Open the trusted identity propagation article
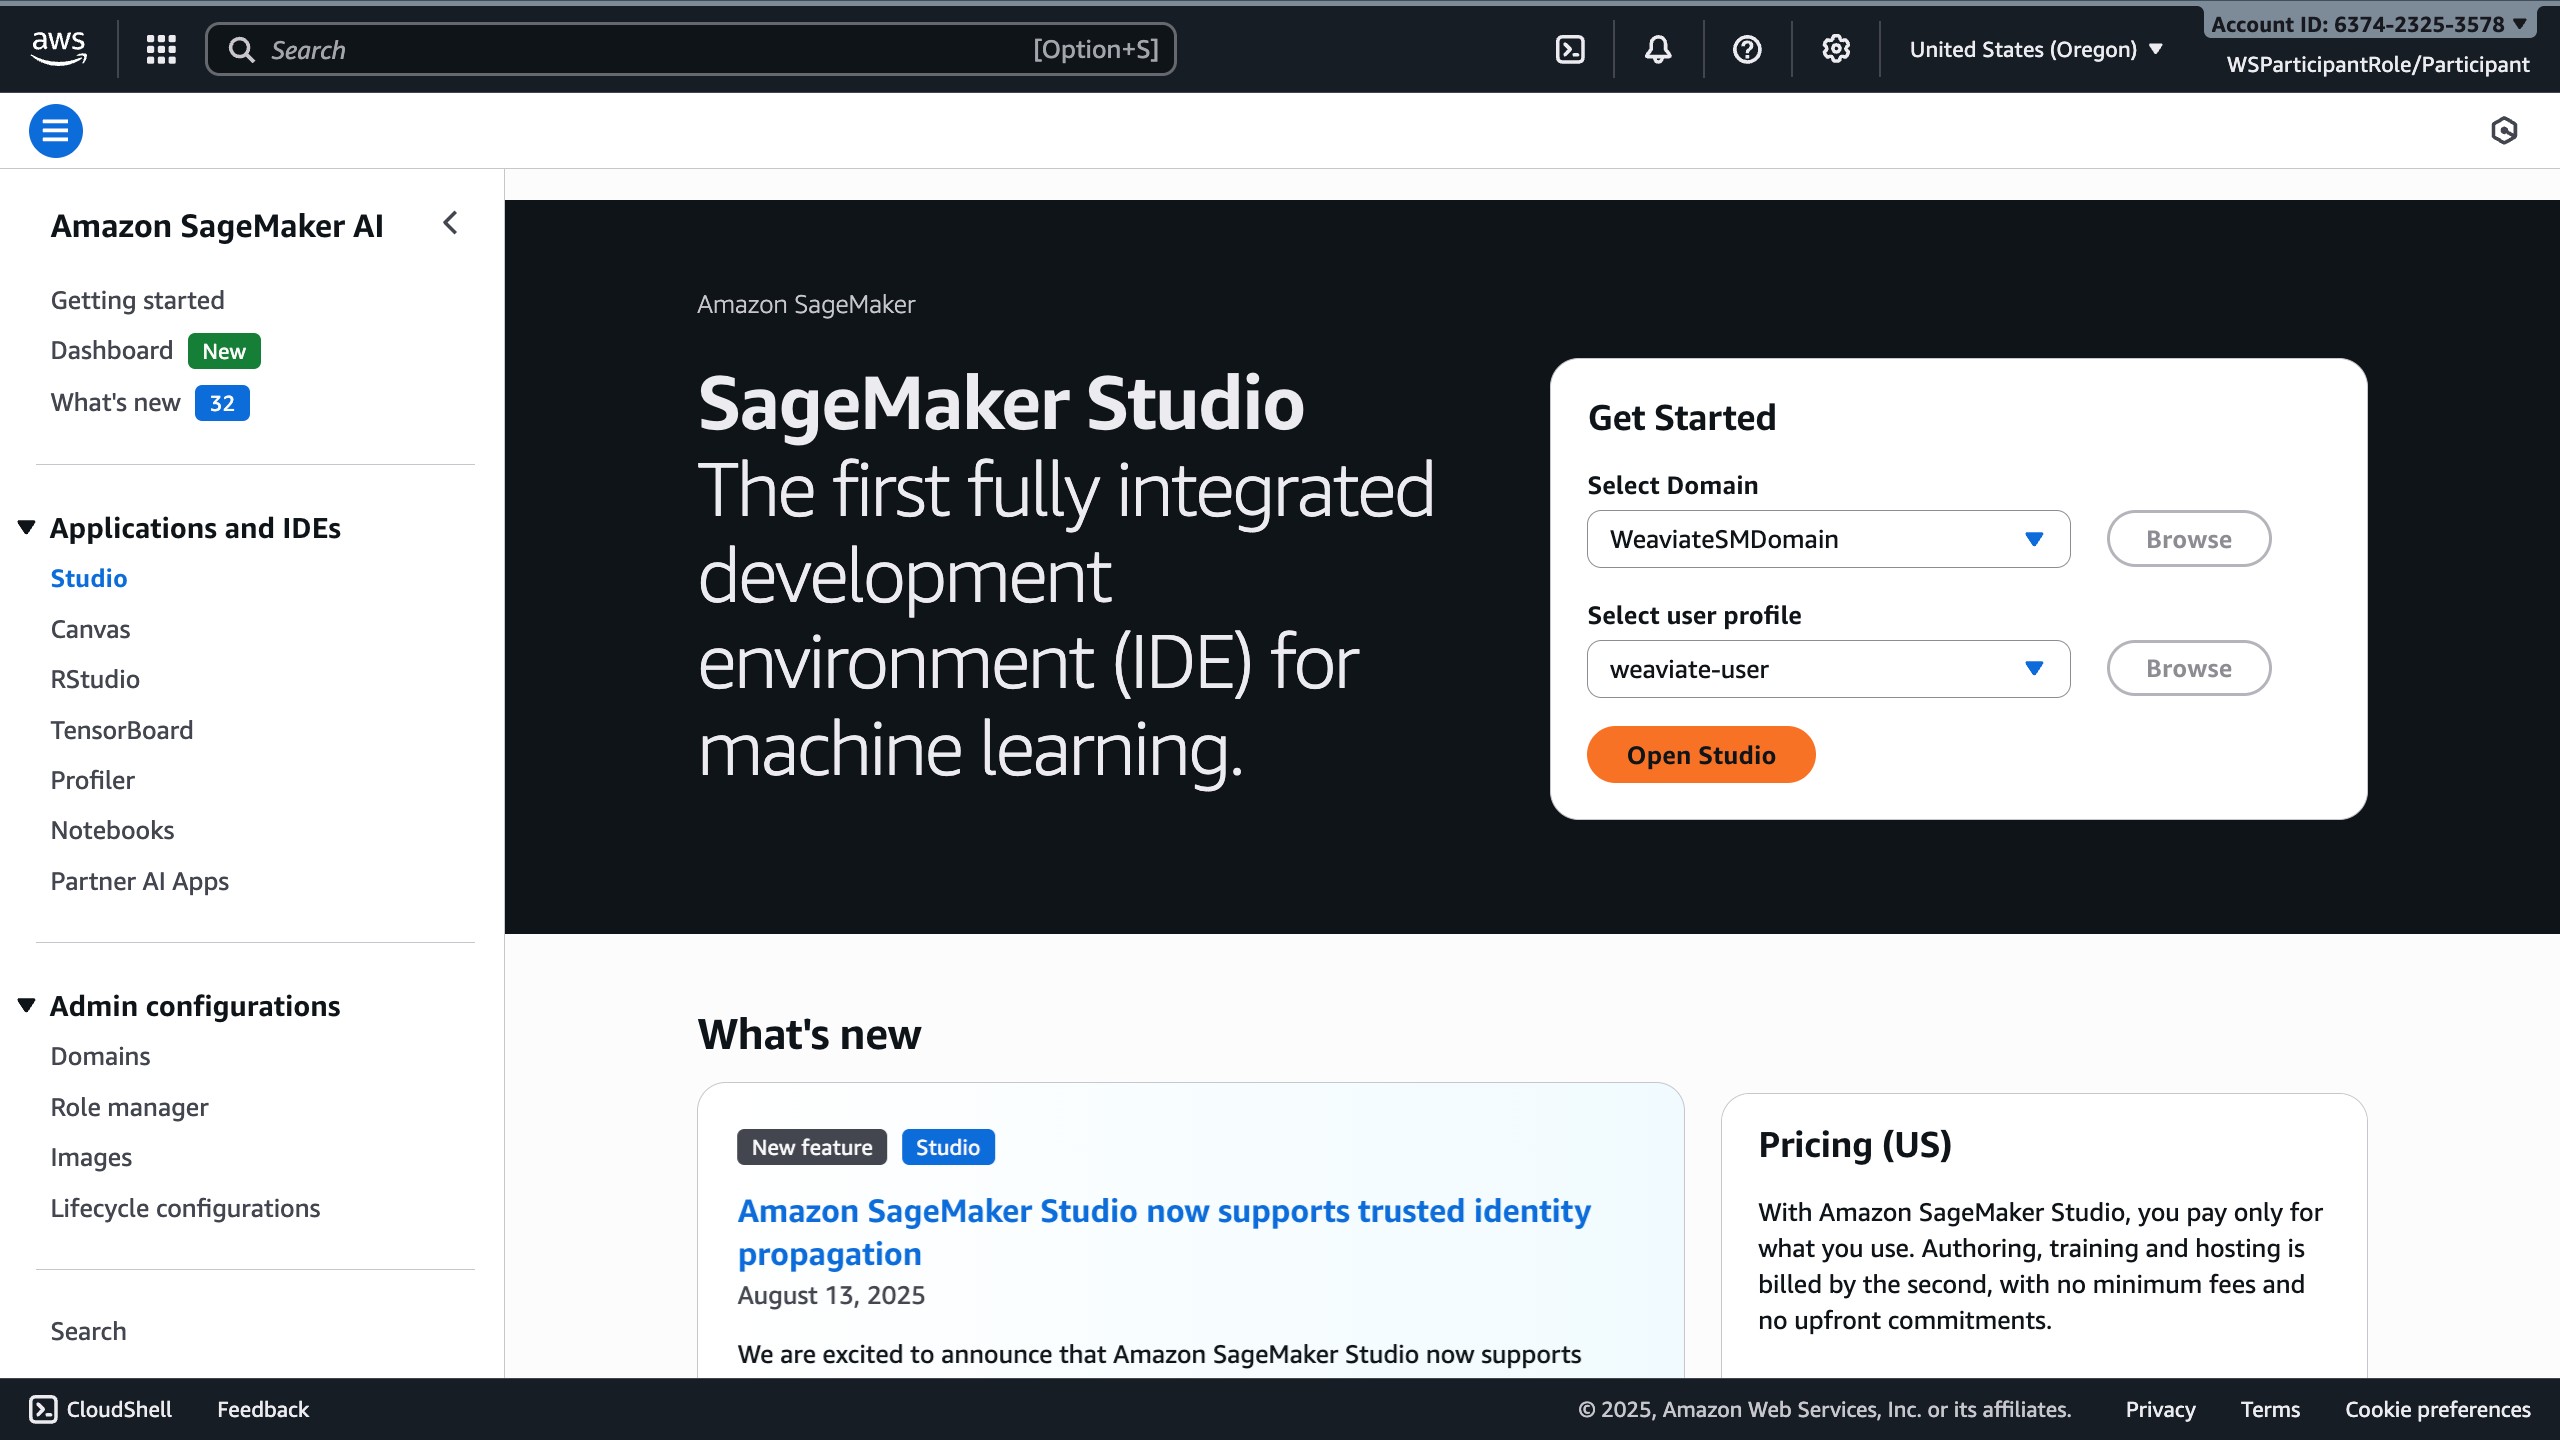The width and height of the screenshot is (2560, 1440). coord(1164,1232)
